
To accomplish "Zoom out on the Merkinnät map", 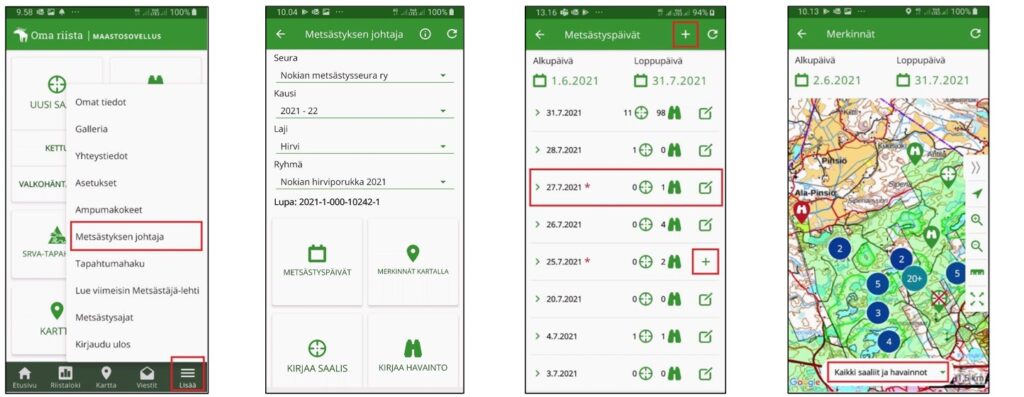I will coord(977,246).
